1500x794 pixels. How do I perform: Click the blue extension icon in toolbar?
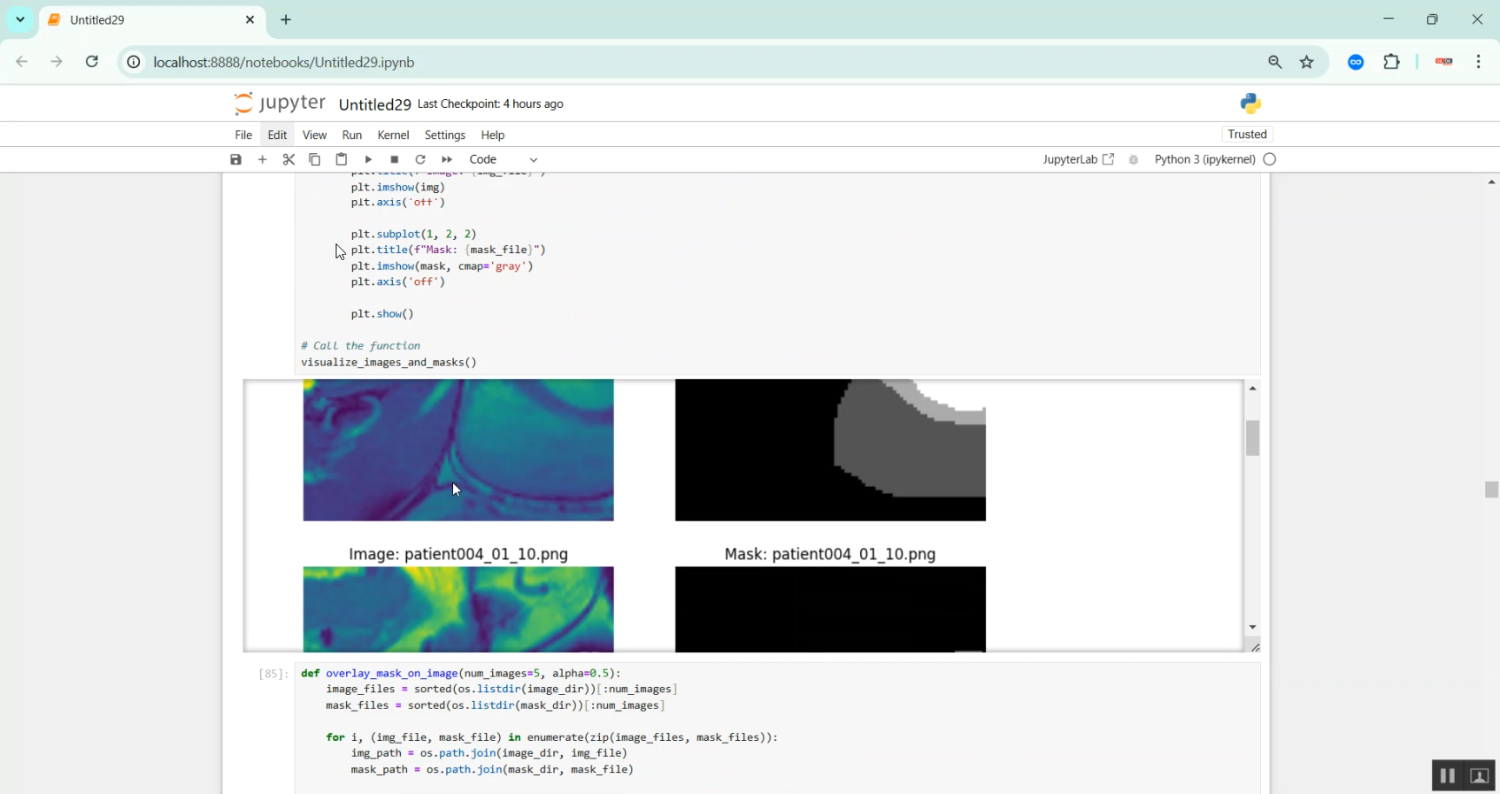(1356, 62)
